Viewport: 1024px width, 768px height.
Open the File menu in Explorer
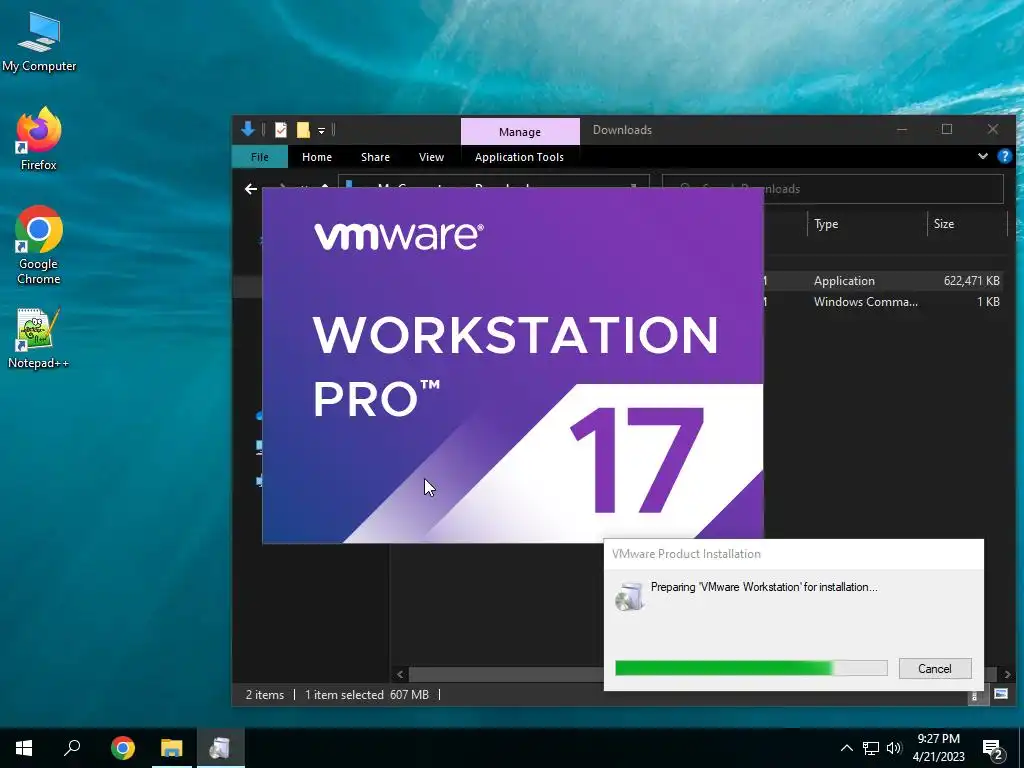tap(260, 157)
